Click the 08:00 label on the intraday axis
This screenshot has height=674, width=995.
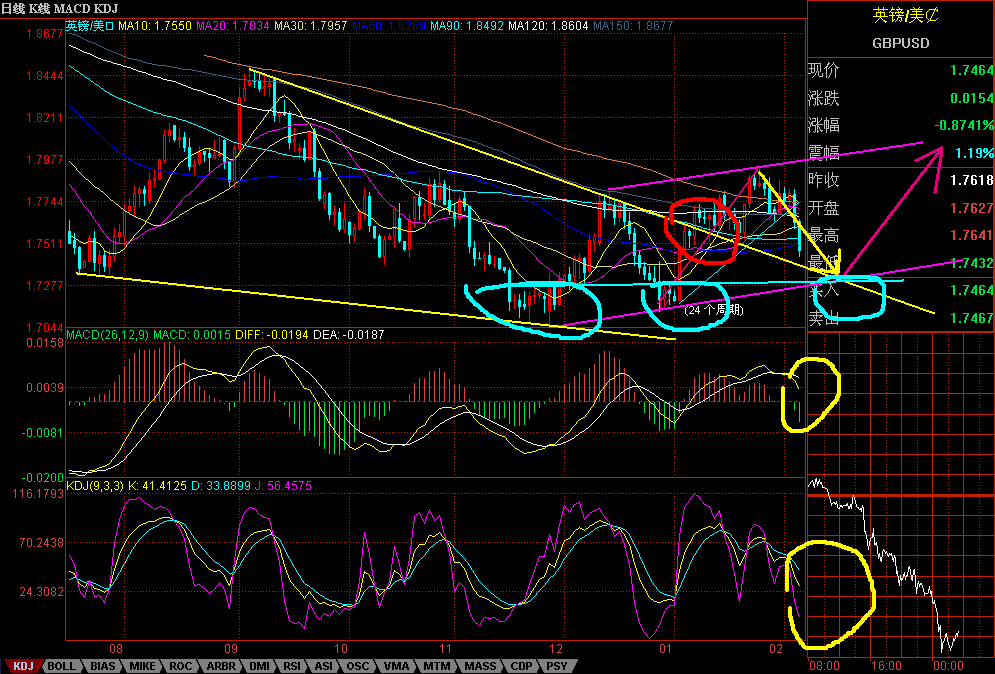pyautogui.click(x=824, y=665)
